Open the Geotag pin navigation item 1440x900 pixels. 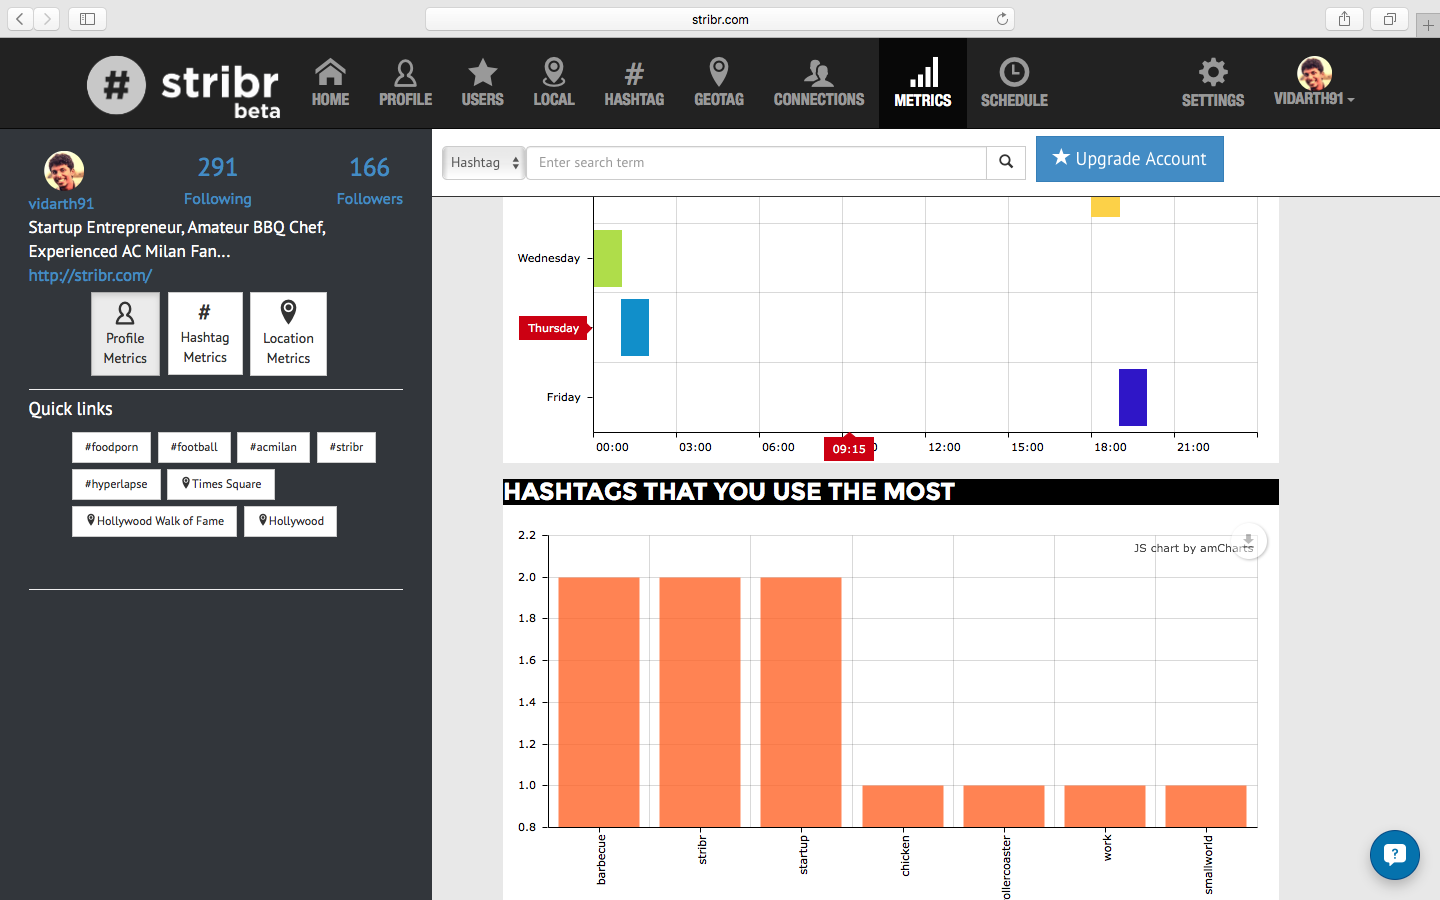click(x=719, y=83)
